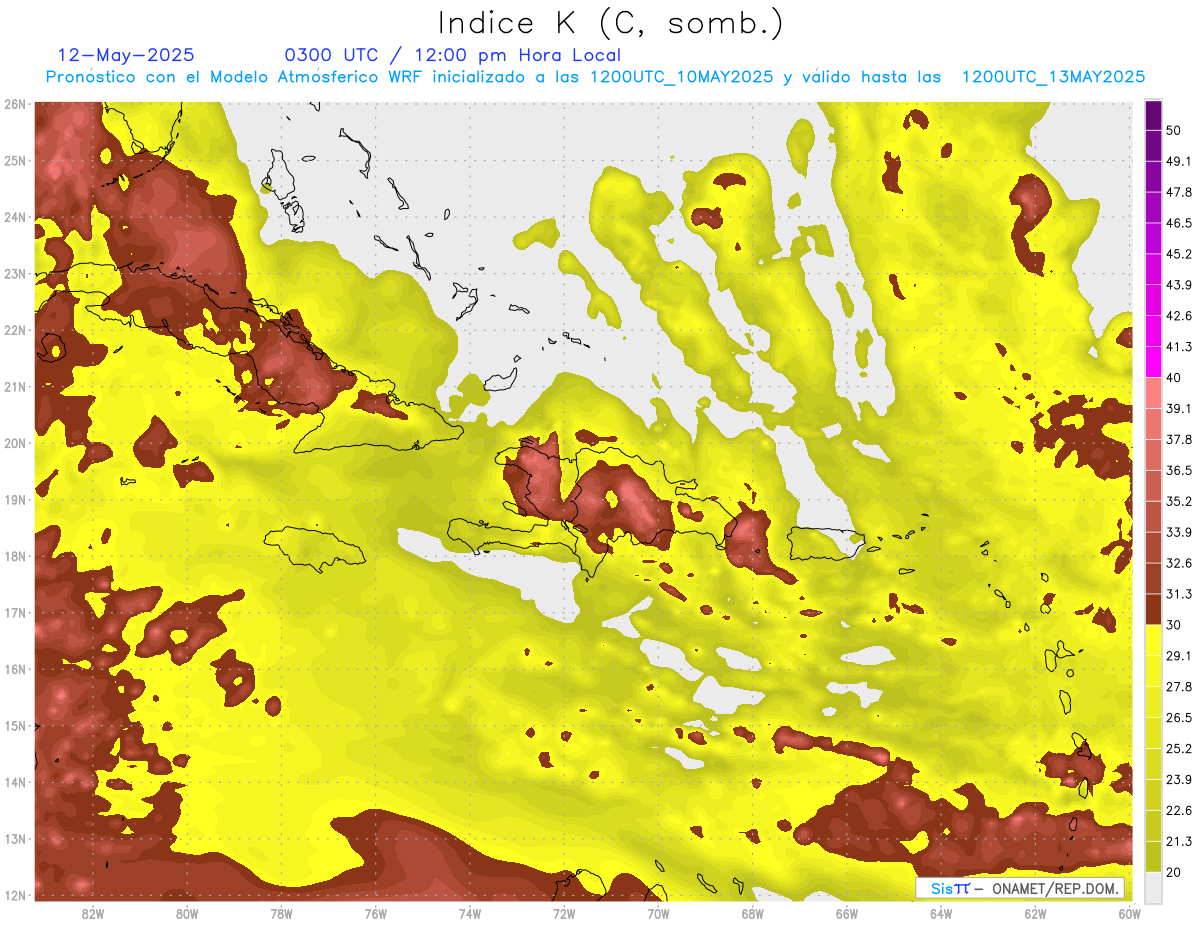Click the longitude label "80W"
1200x927 pixels.
187,914
